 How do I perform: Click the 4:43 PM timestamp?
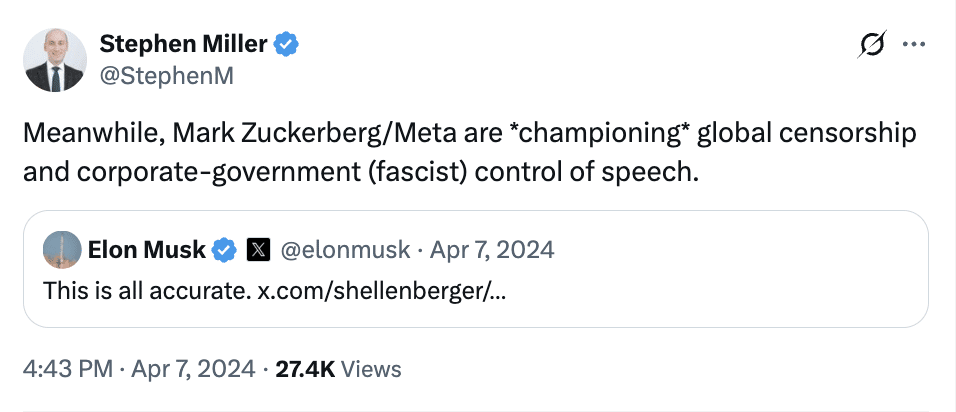67,369
